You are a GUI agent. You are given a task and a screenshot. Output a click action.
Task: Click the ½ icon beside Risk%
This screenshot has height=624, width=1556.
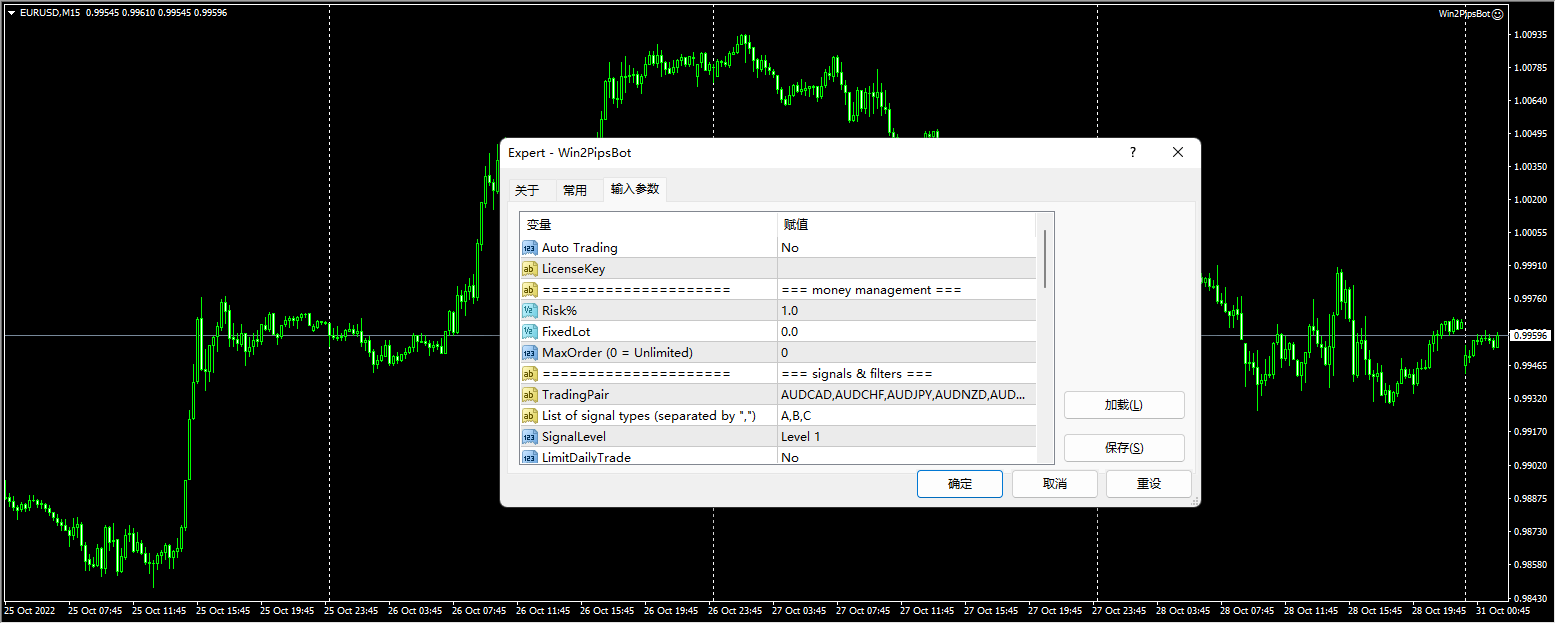530,310
